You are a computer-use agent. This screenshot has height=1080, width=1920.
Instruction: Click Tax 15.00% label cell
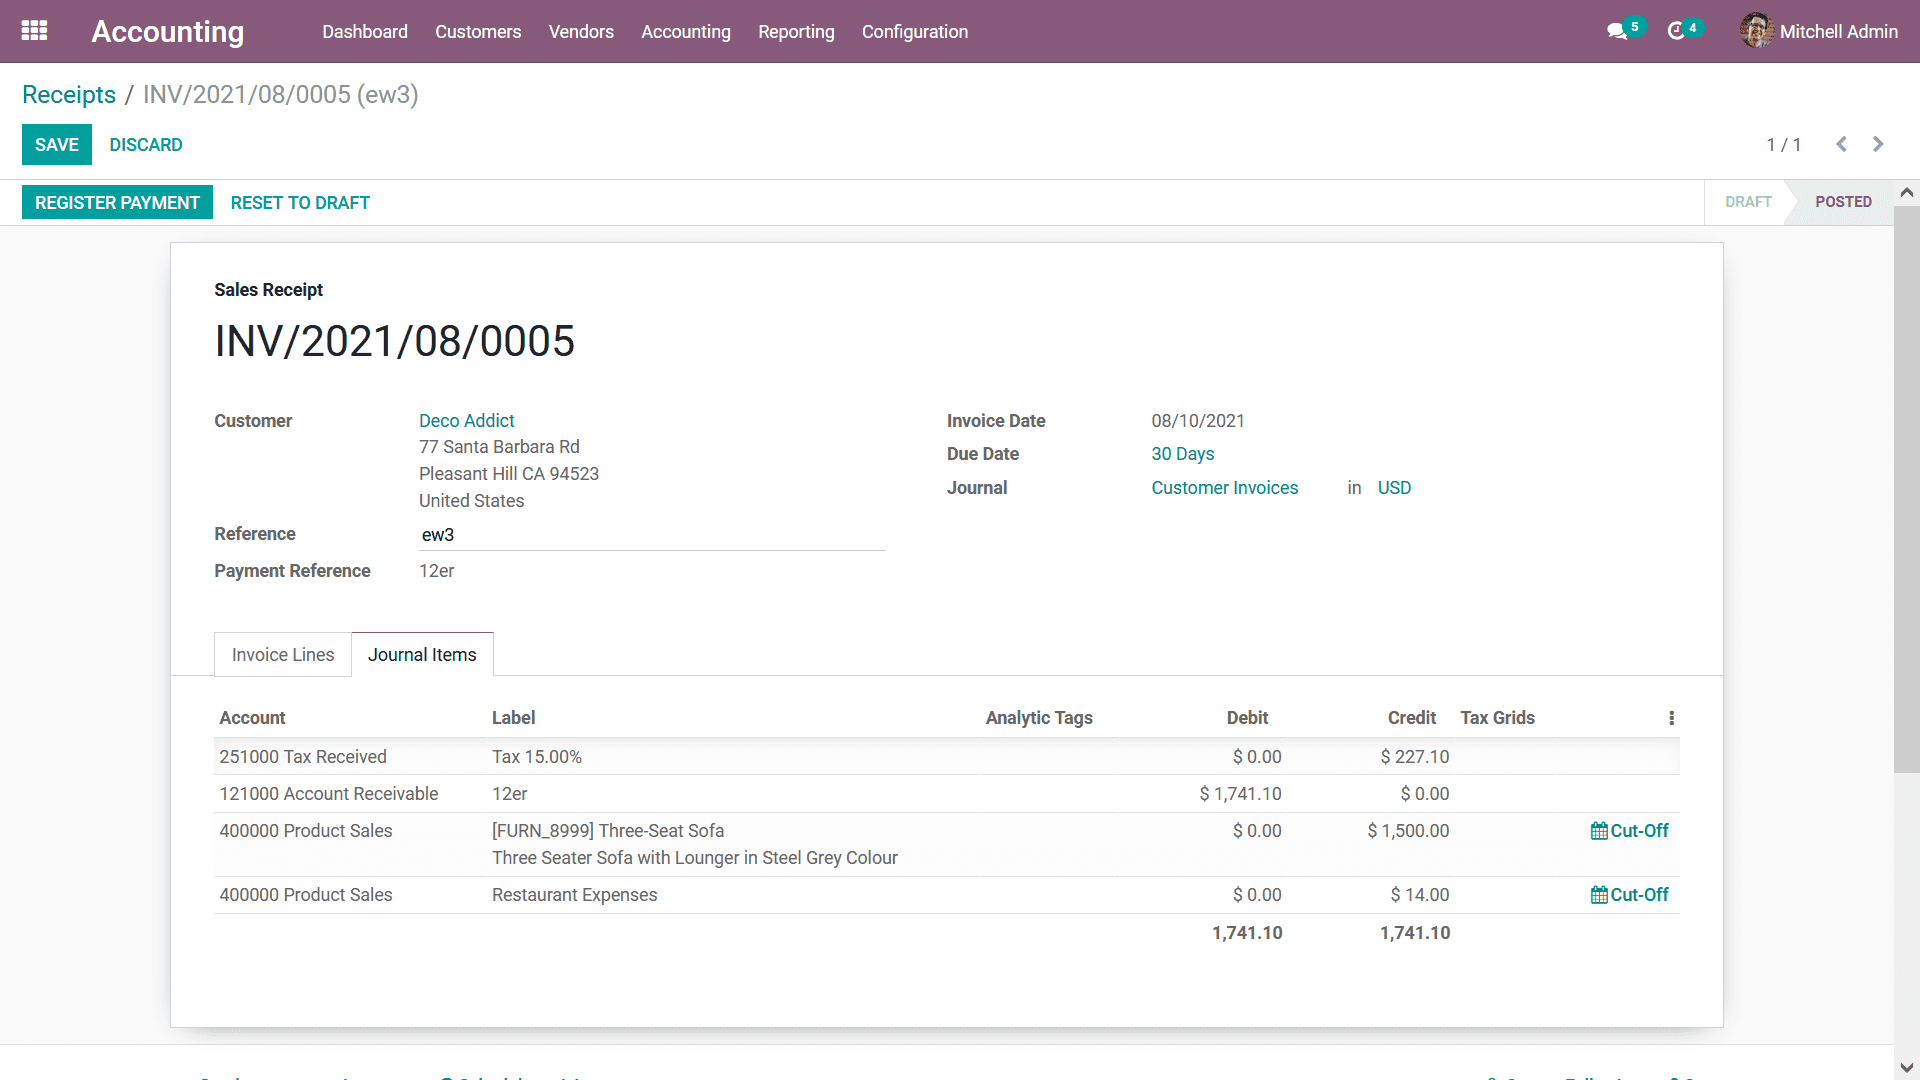pos(536,757)
